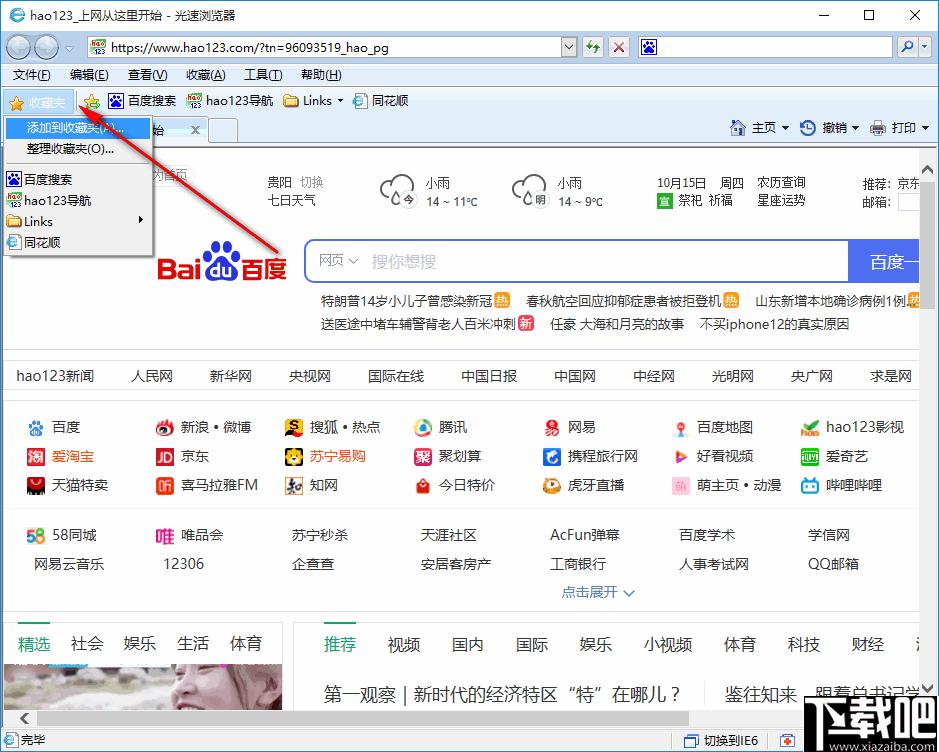This screenshot has width=939, height=752.
Task: Select hao123导航 in favorites dropdown list
Action: point(77,201)
